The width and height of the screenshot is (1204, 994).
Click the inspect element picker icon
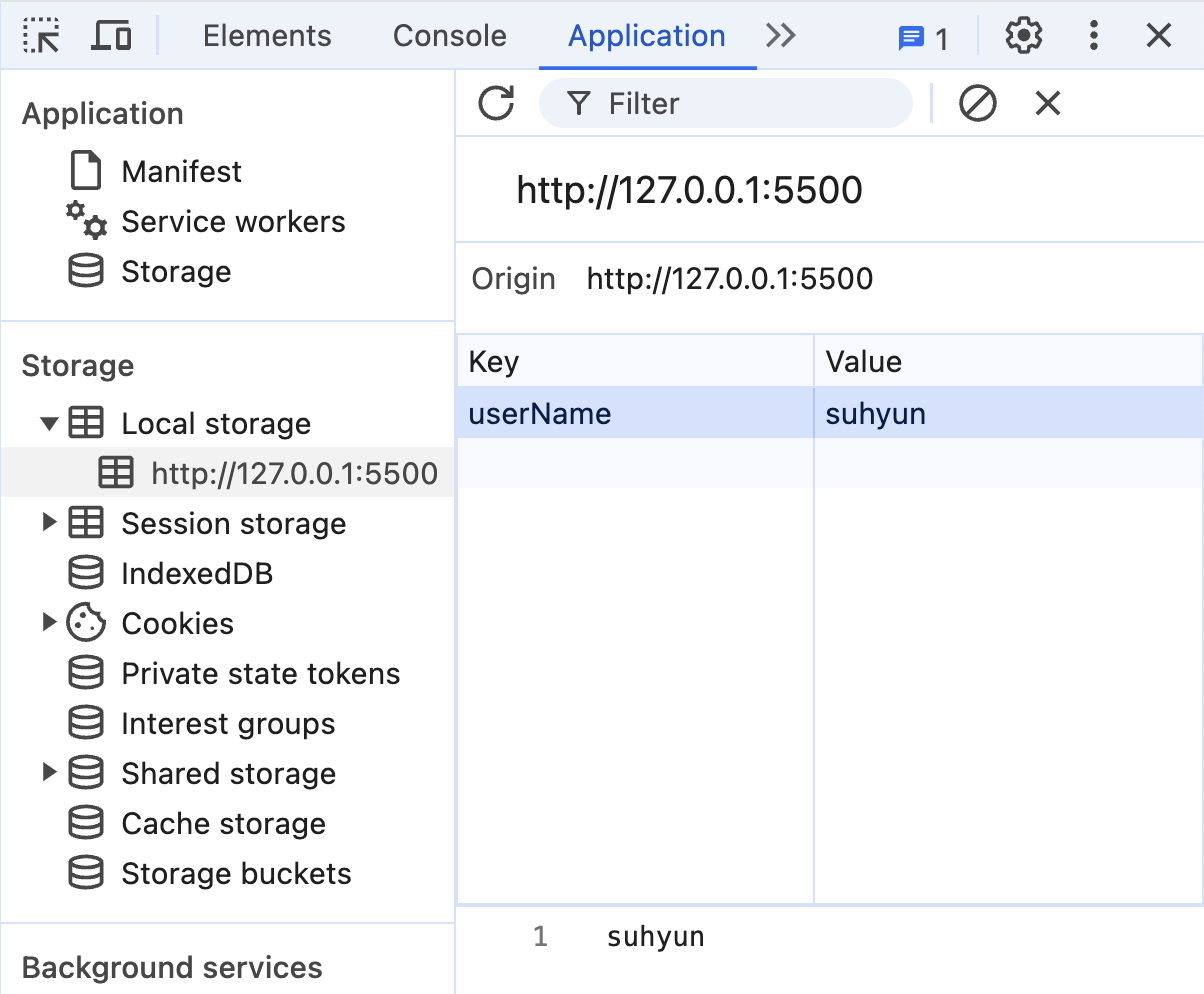(40, 36)
